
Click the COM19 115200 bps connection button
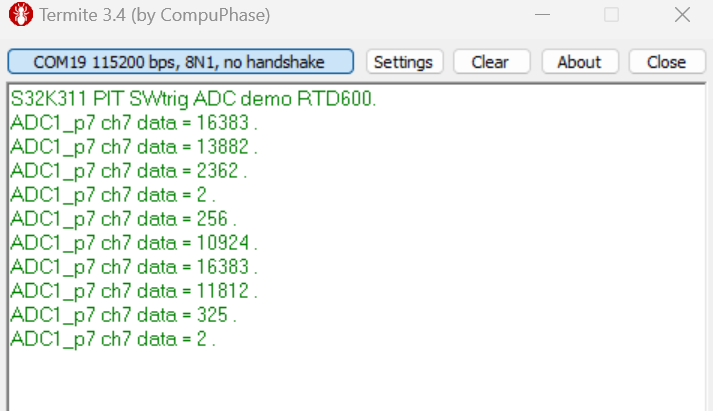point(181,61)
